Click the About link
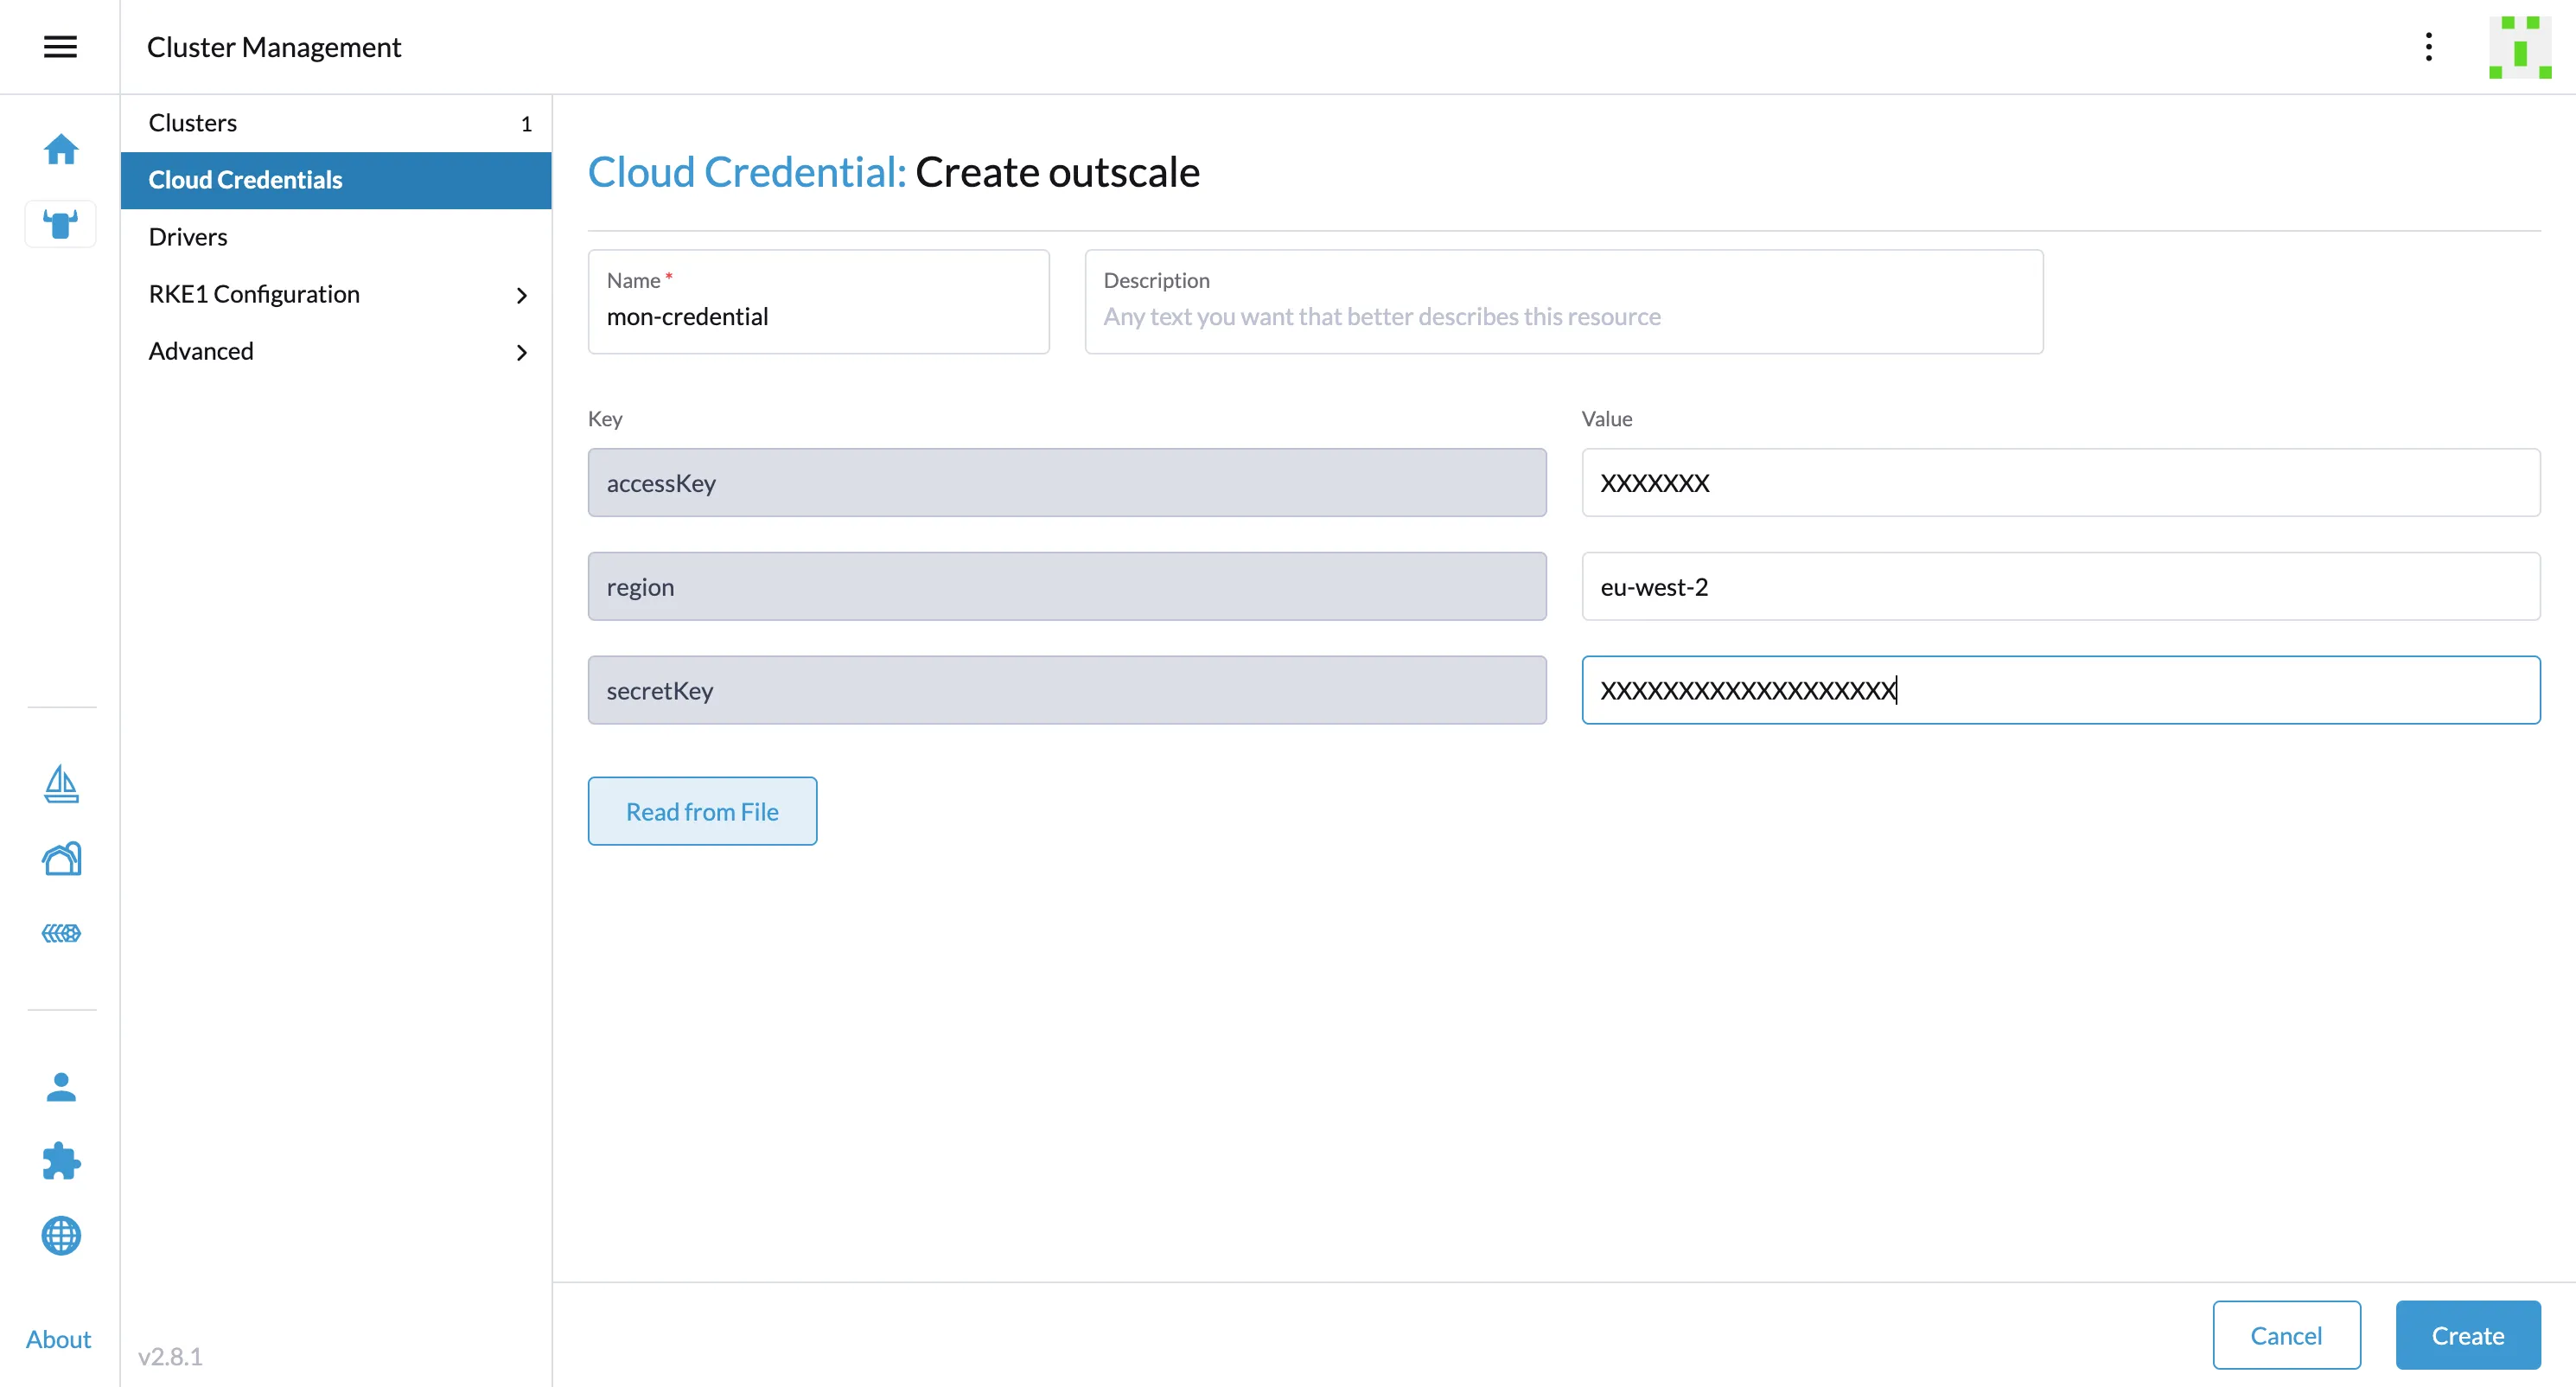The height and width of the screenshot is (1387, 2576). pos(58,1339)
